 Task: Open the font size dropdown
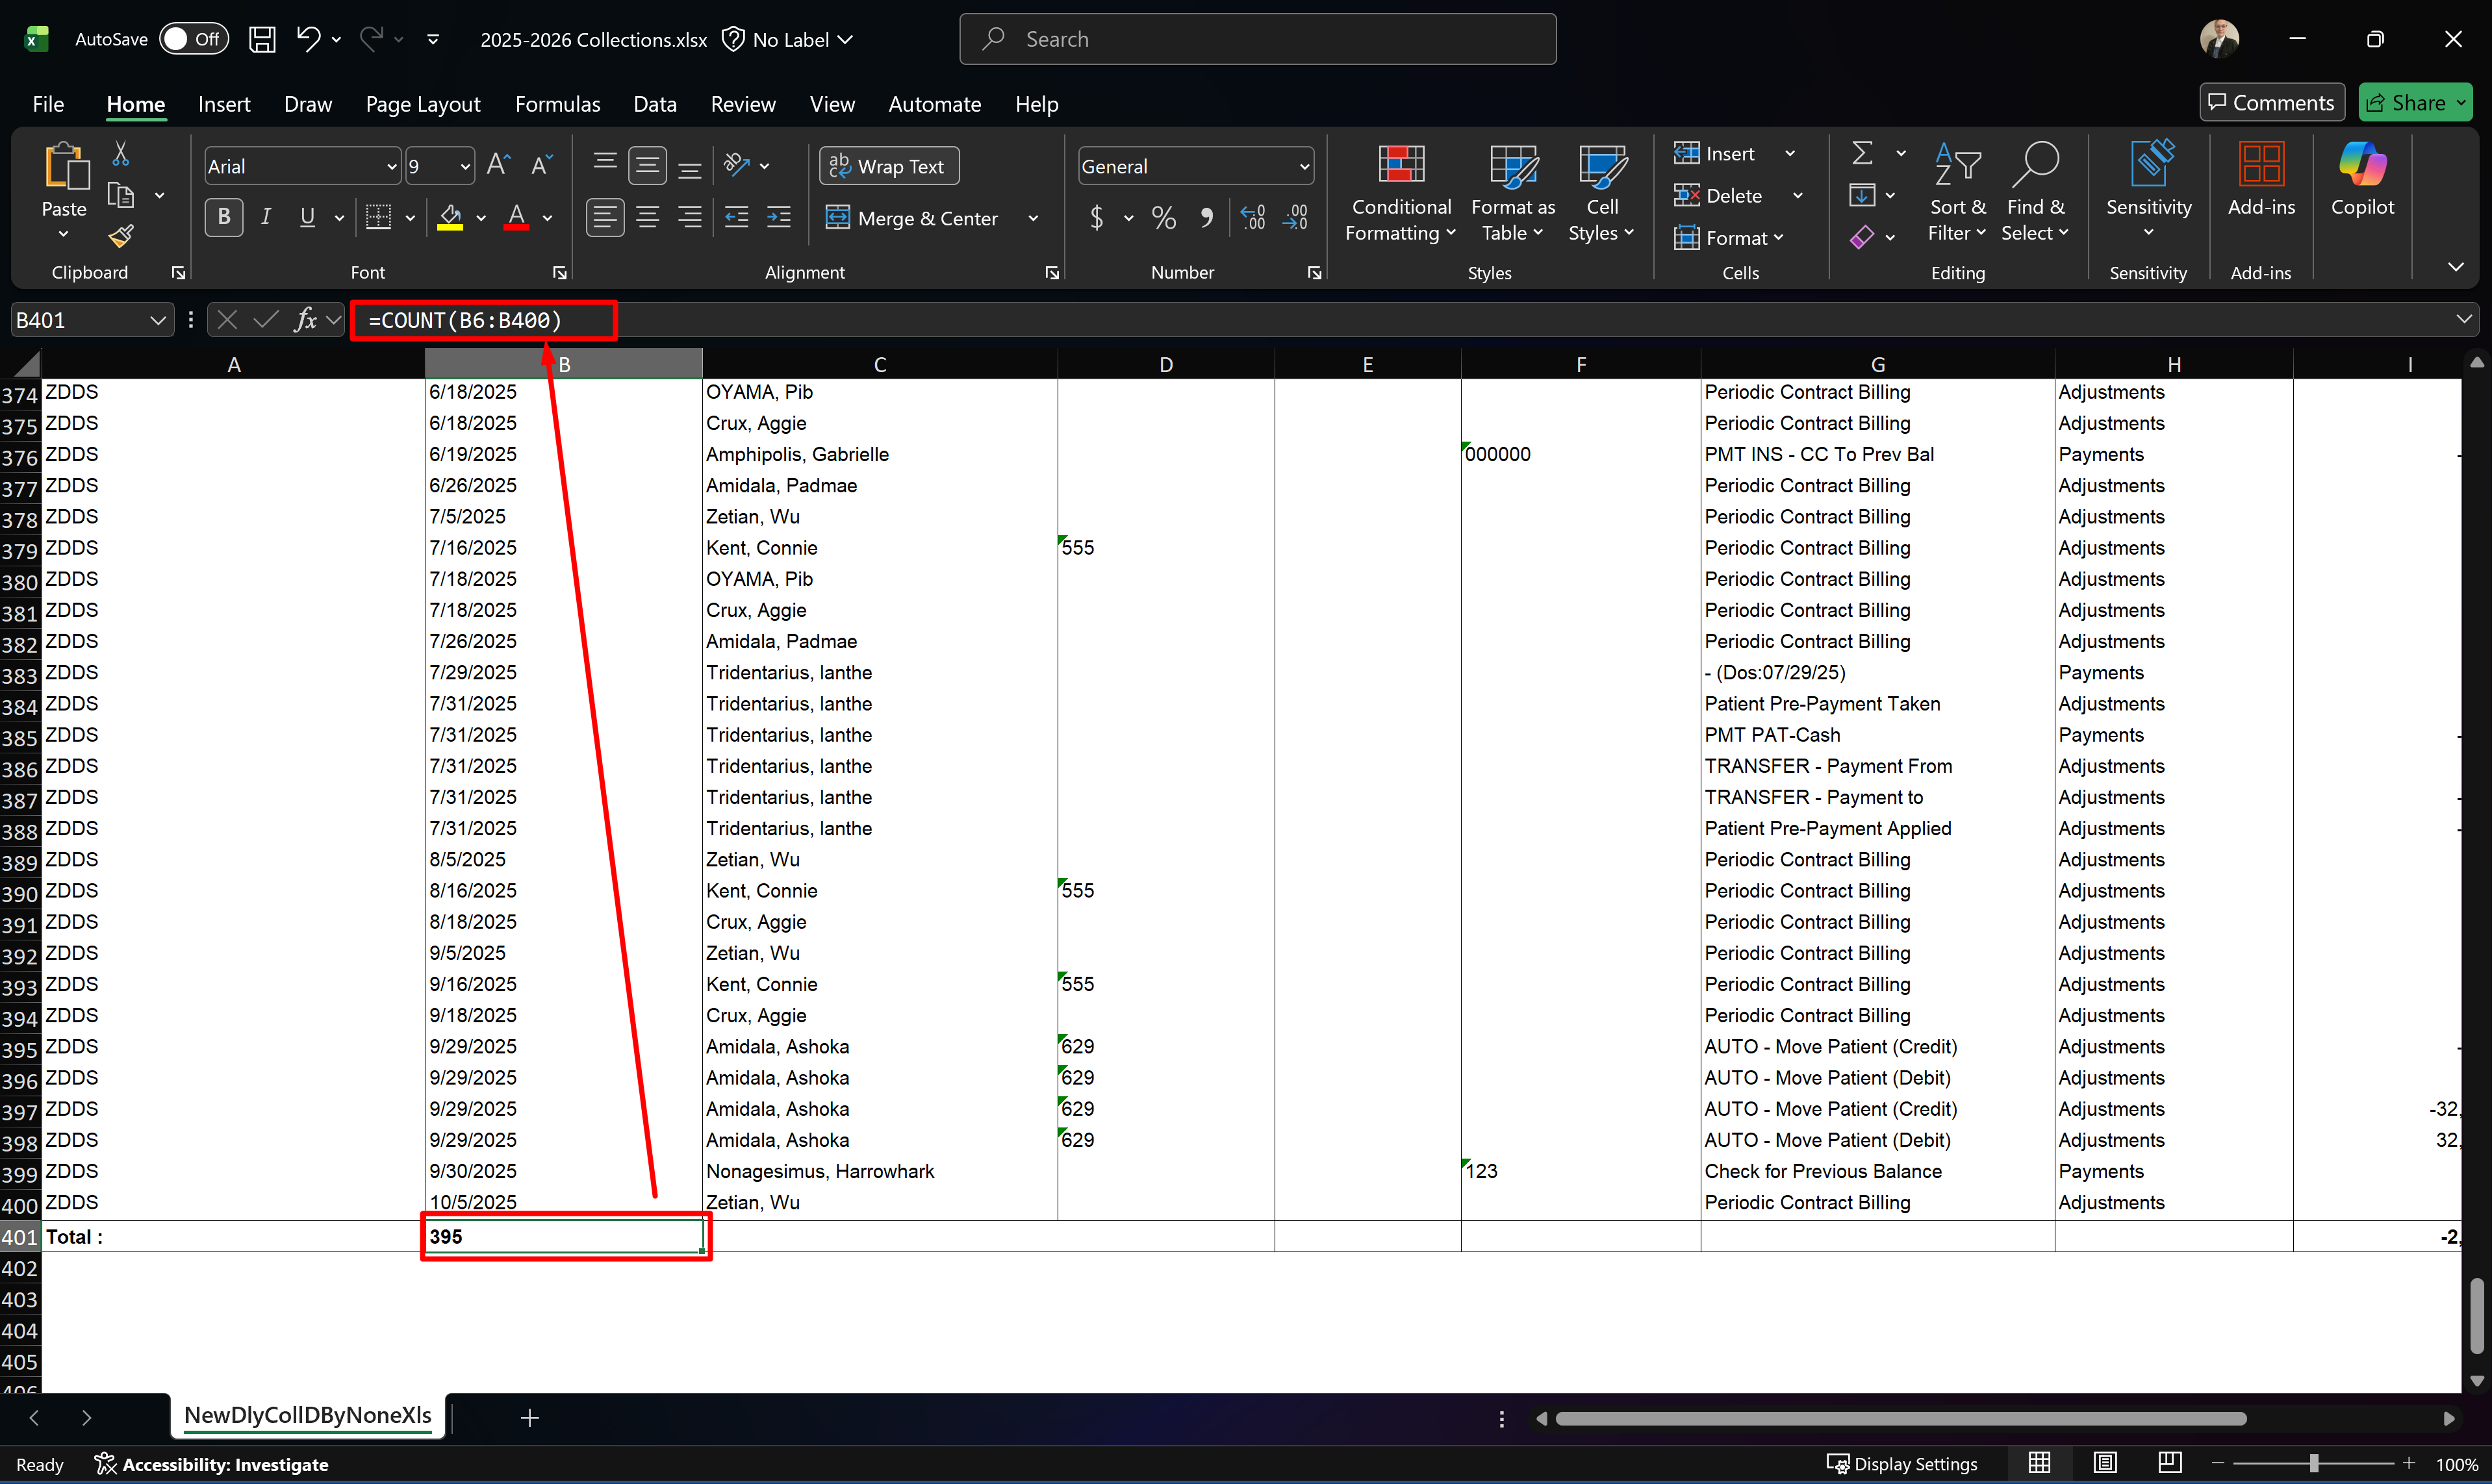tap(465, 166)
